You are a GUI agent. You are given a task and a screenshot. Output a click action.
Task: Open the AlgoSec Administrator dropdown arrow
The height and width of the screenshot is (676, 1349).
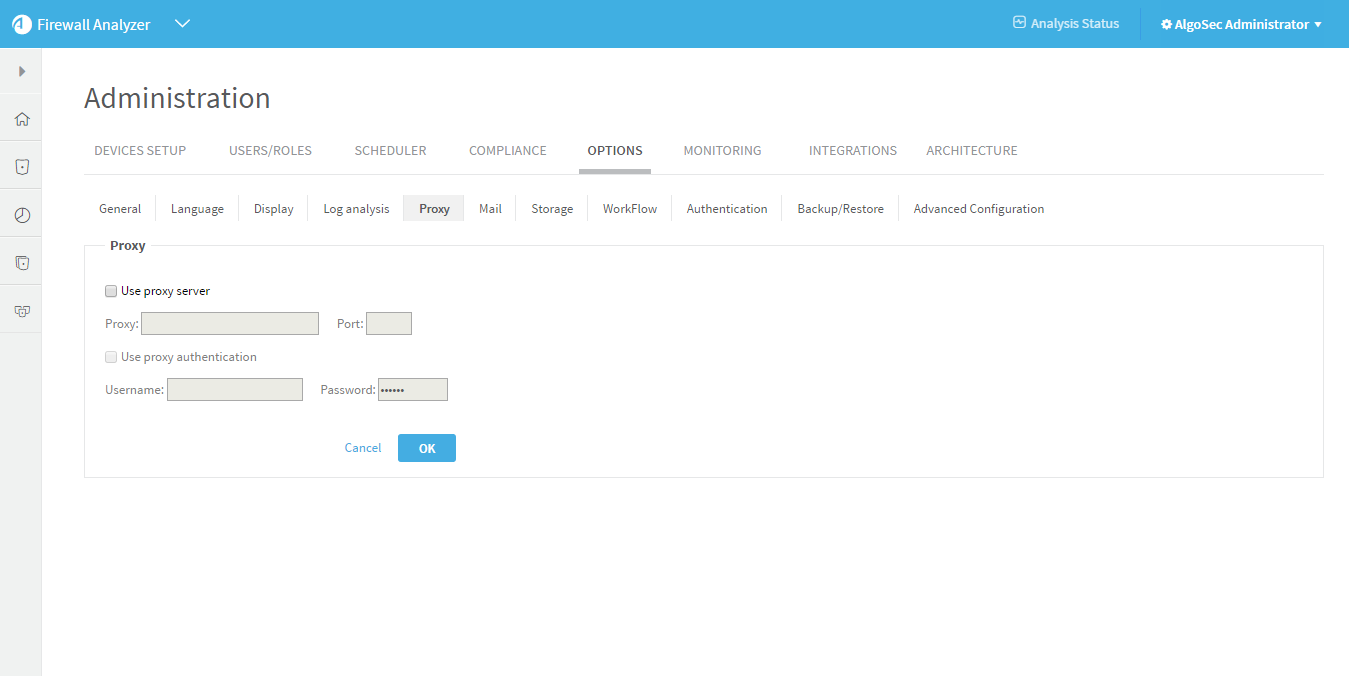[1318, 25]
